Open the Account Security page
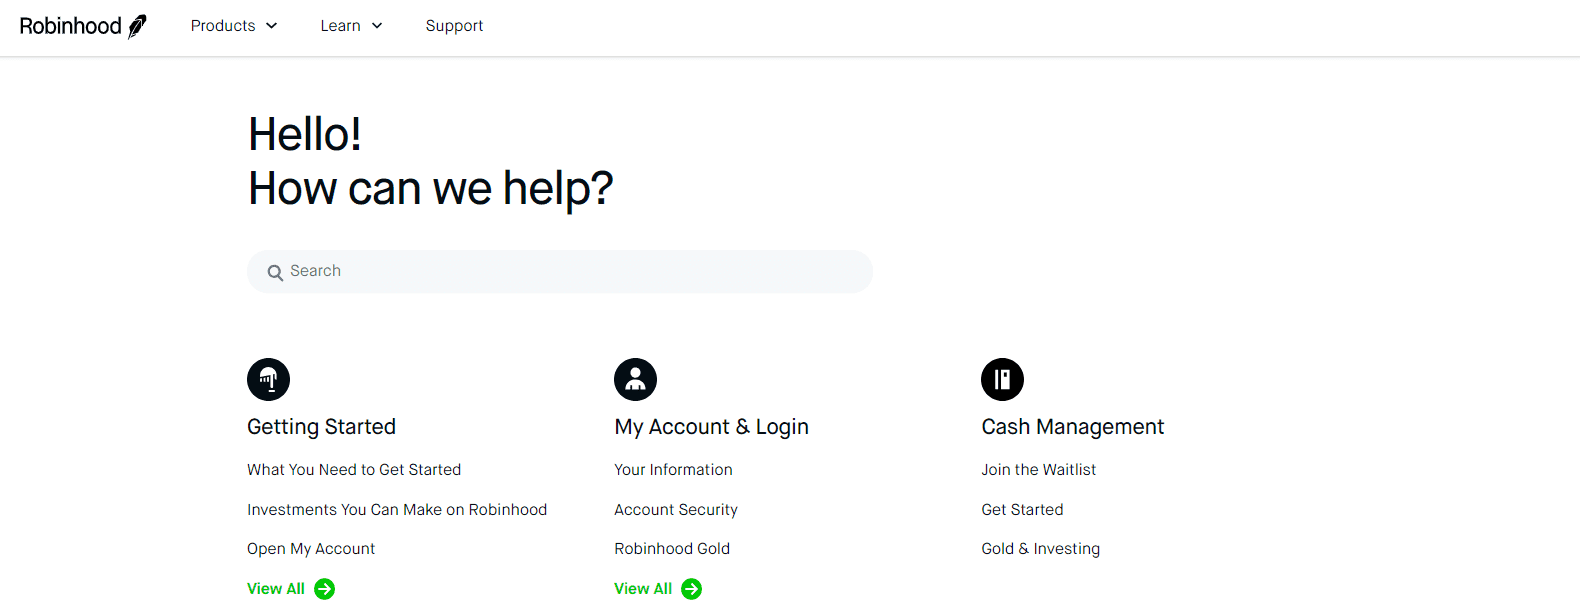 click(x=676, y=509)
